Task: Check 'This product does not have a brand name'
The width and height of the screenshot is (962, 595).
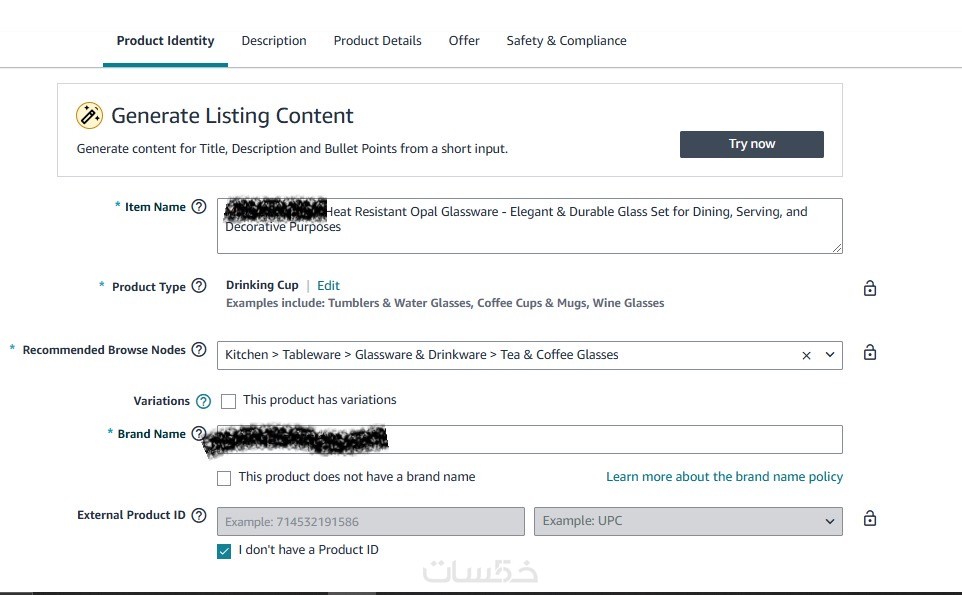Action: point(224,478)
